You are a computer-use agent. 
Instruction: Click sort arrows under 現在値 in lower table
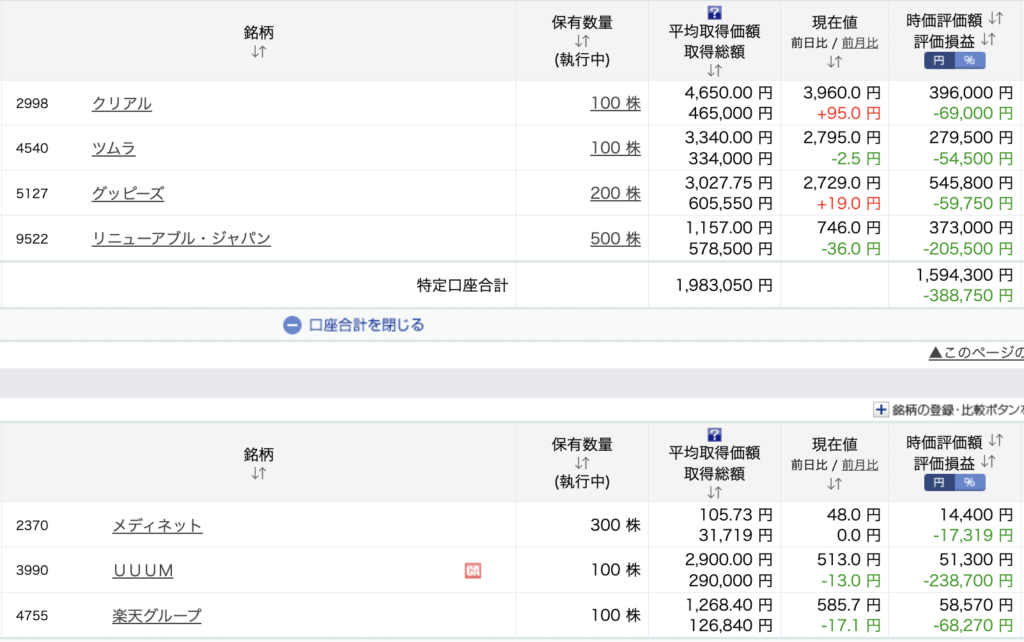834,483
